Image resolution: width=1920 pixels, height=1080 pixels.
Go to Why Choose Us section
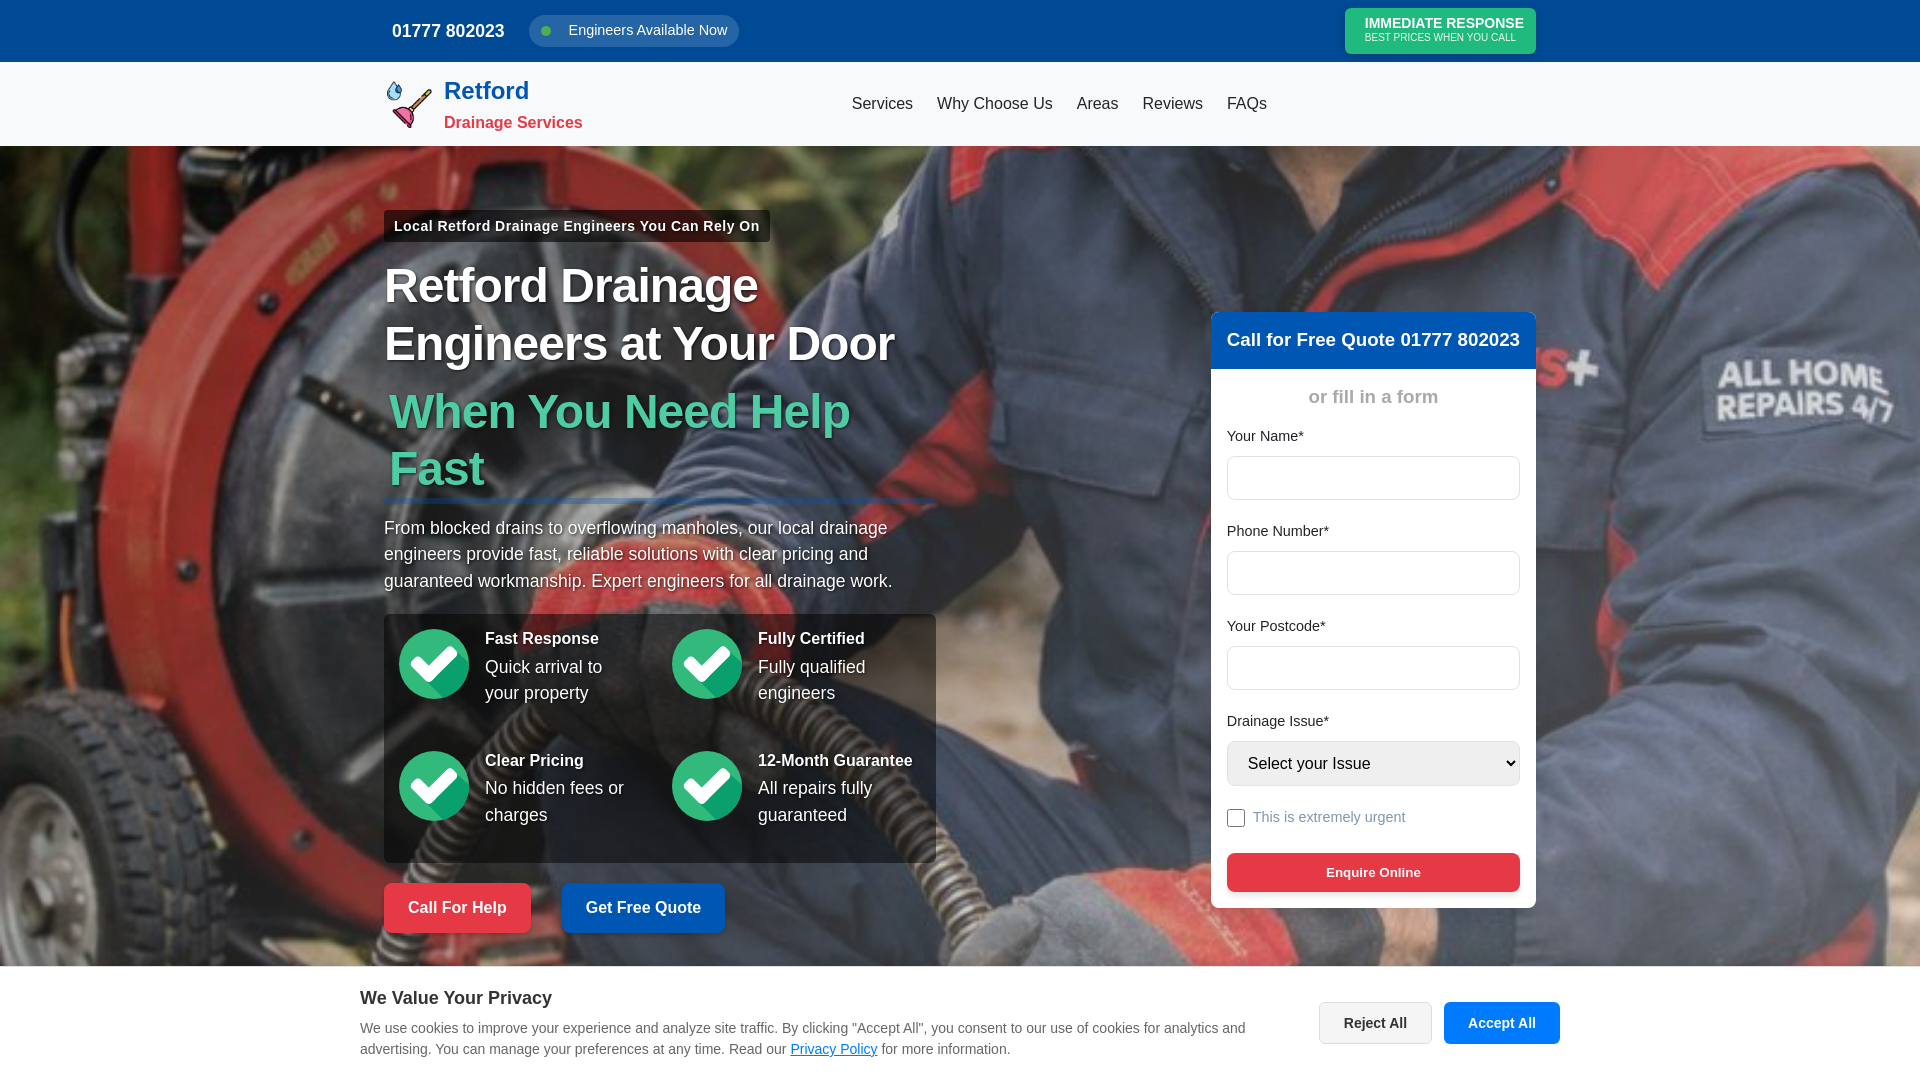995,104
